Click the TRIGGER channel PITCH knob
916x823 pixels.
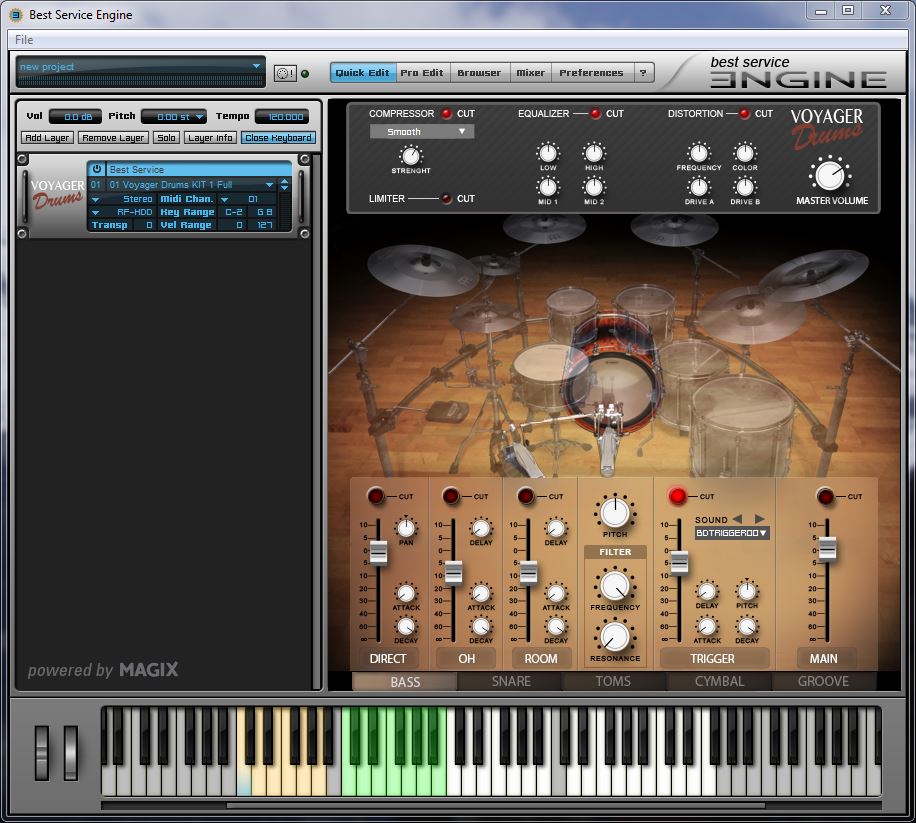click(x=747, y=591)
